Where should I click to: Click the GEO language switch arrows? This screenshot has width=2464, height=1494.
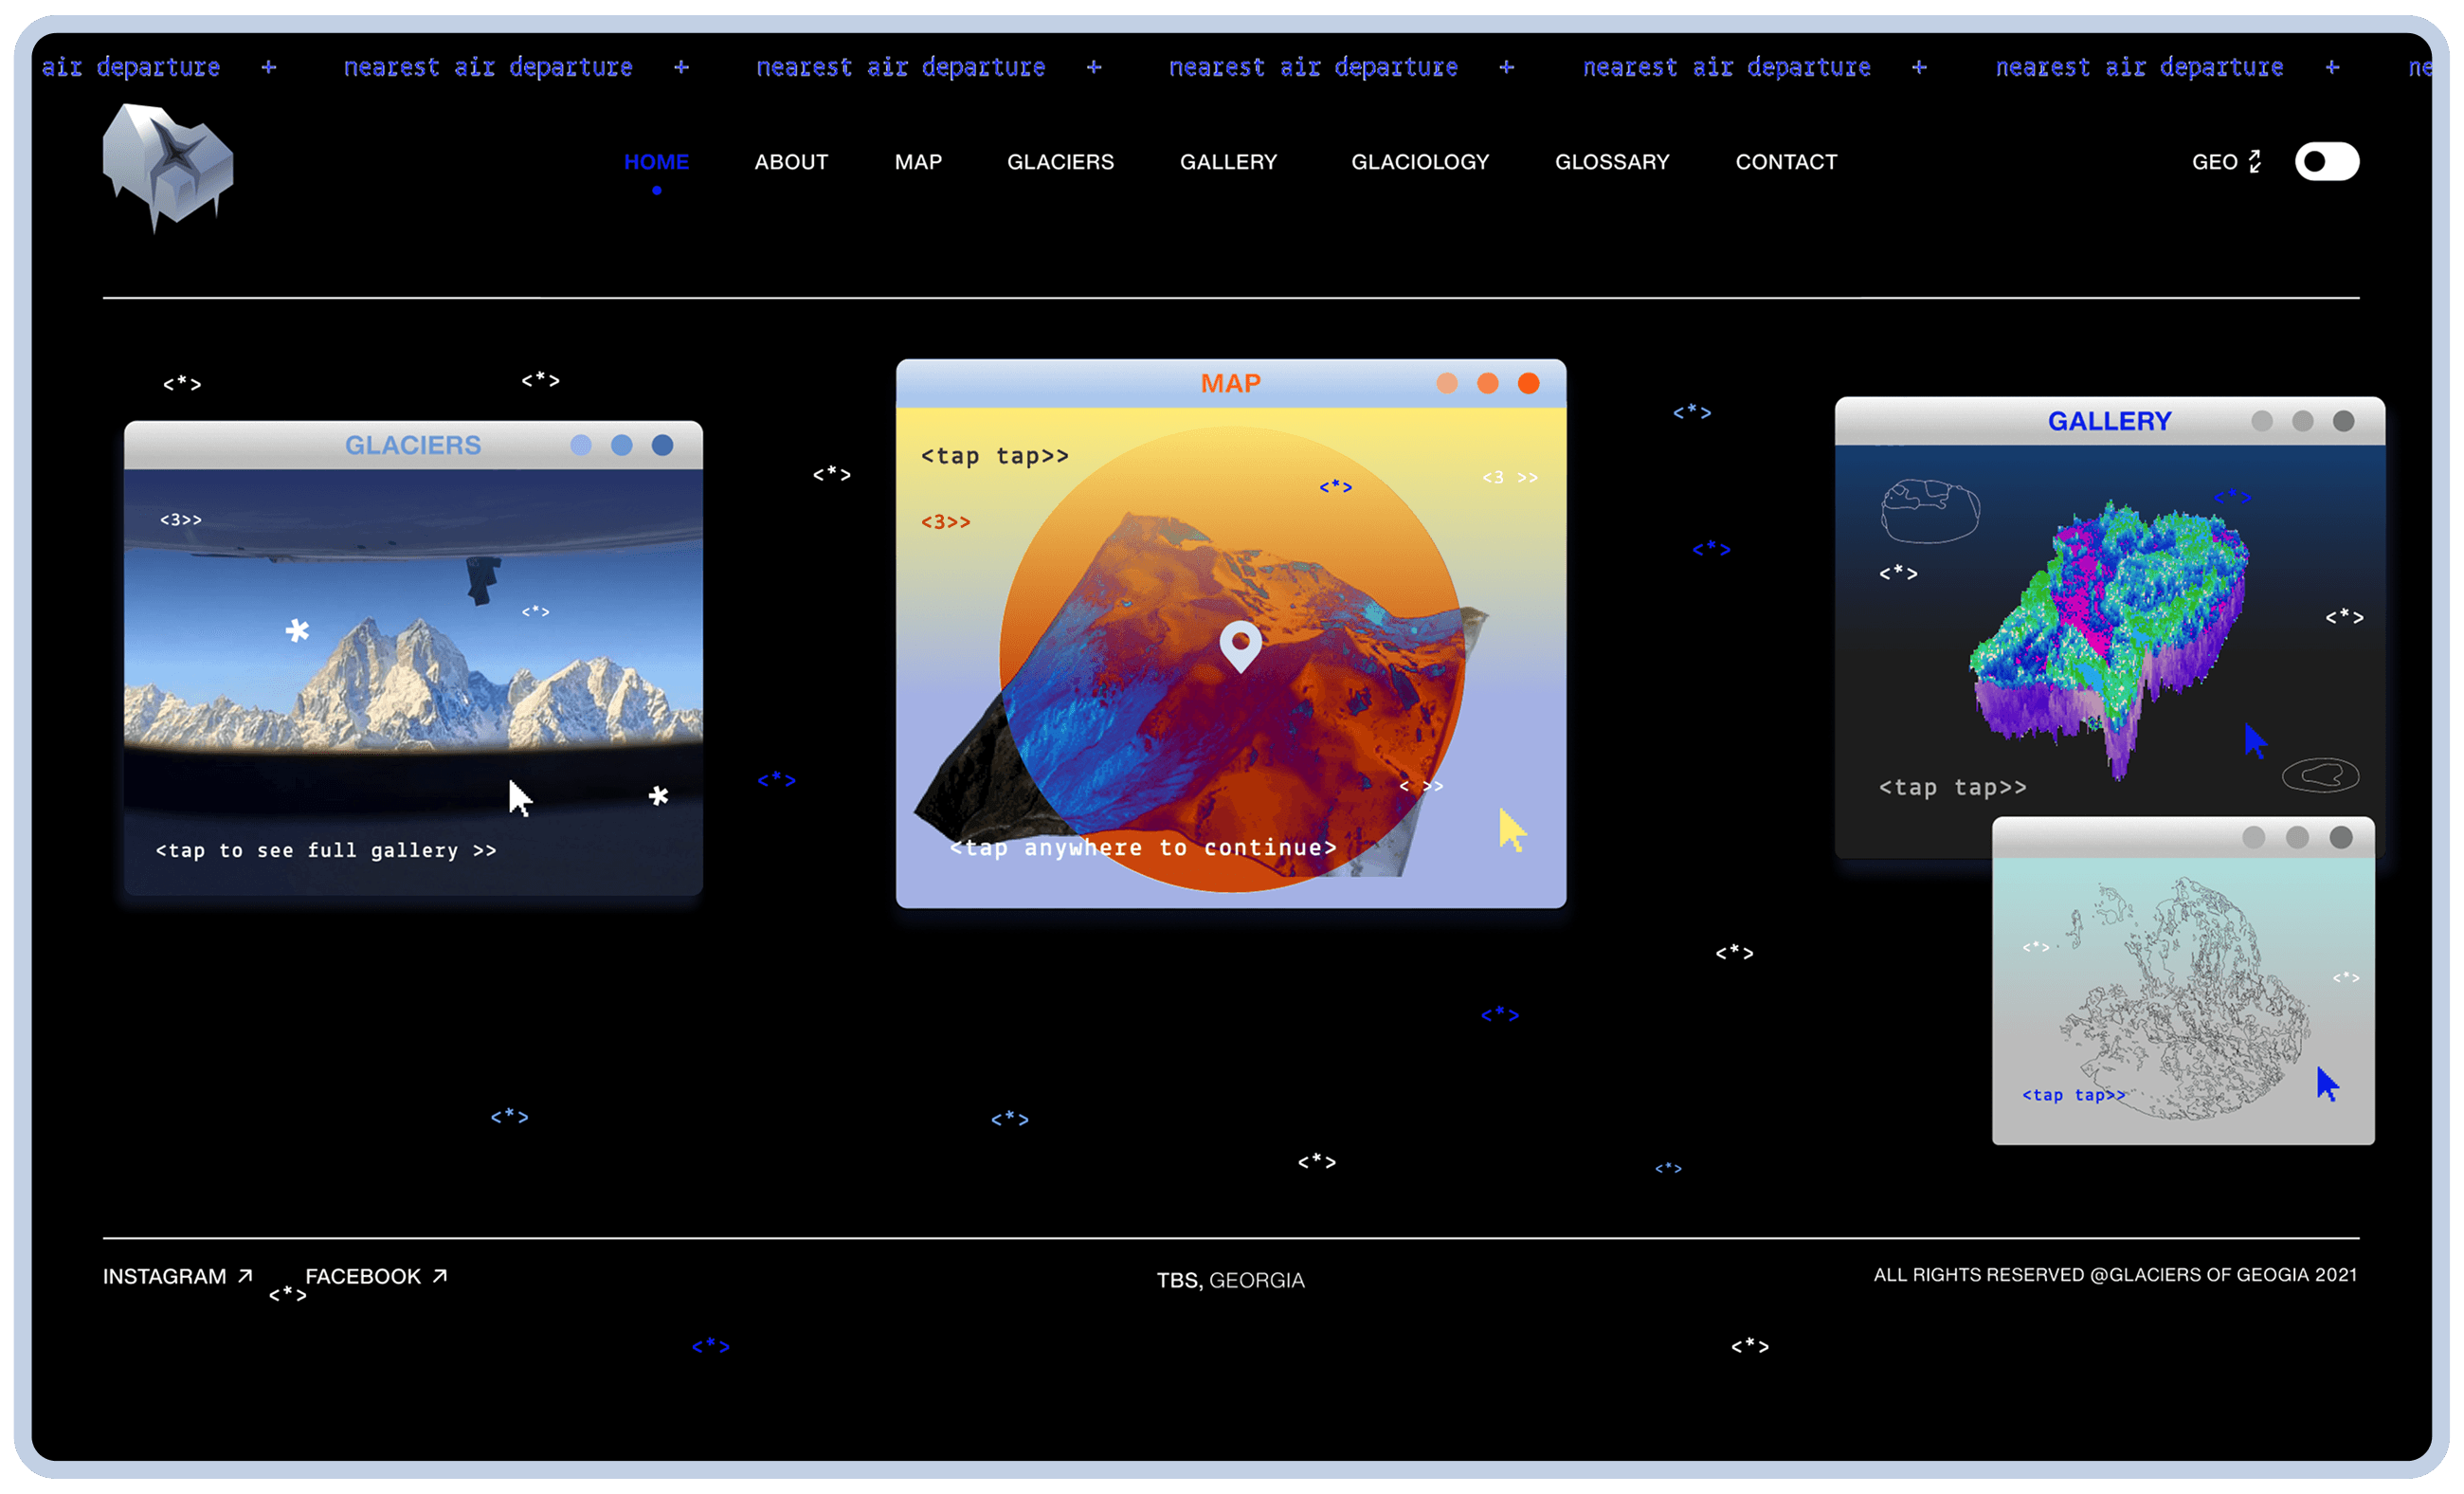click(2254, 162)
